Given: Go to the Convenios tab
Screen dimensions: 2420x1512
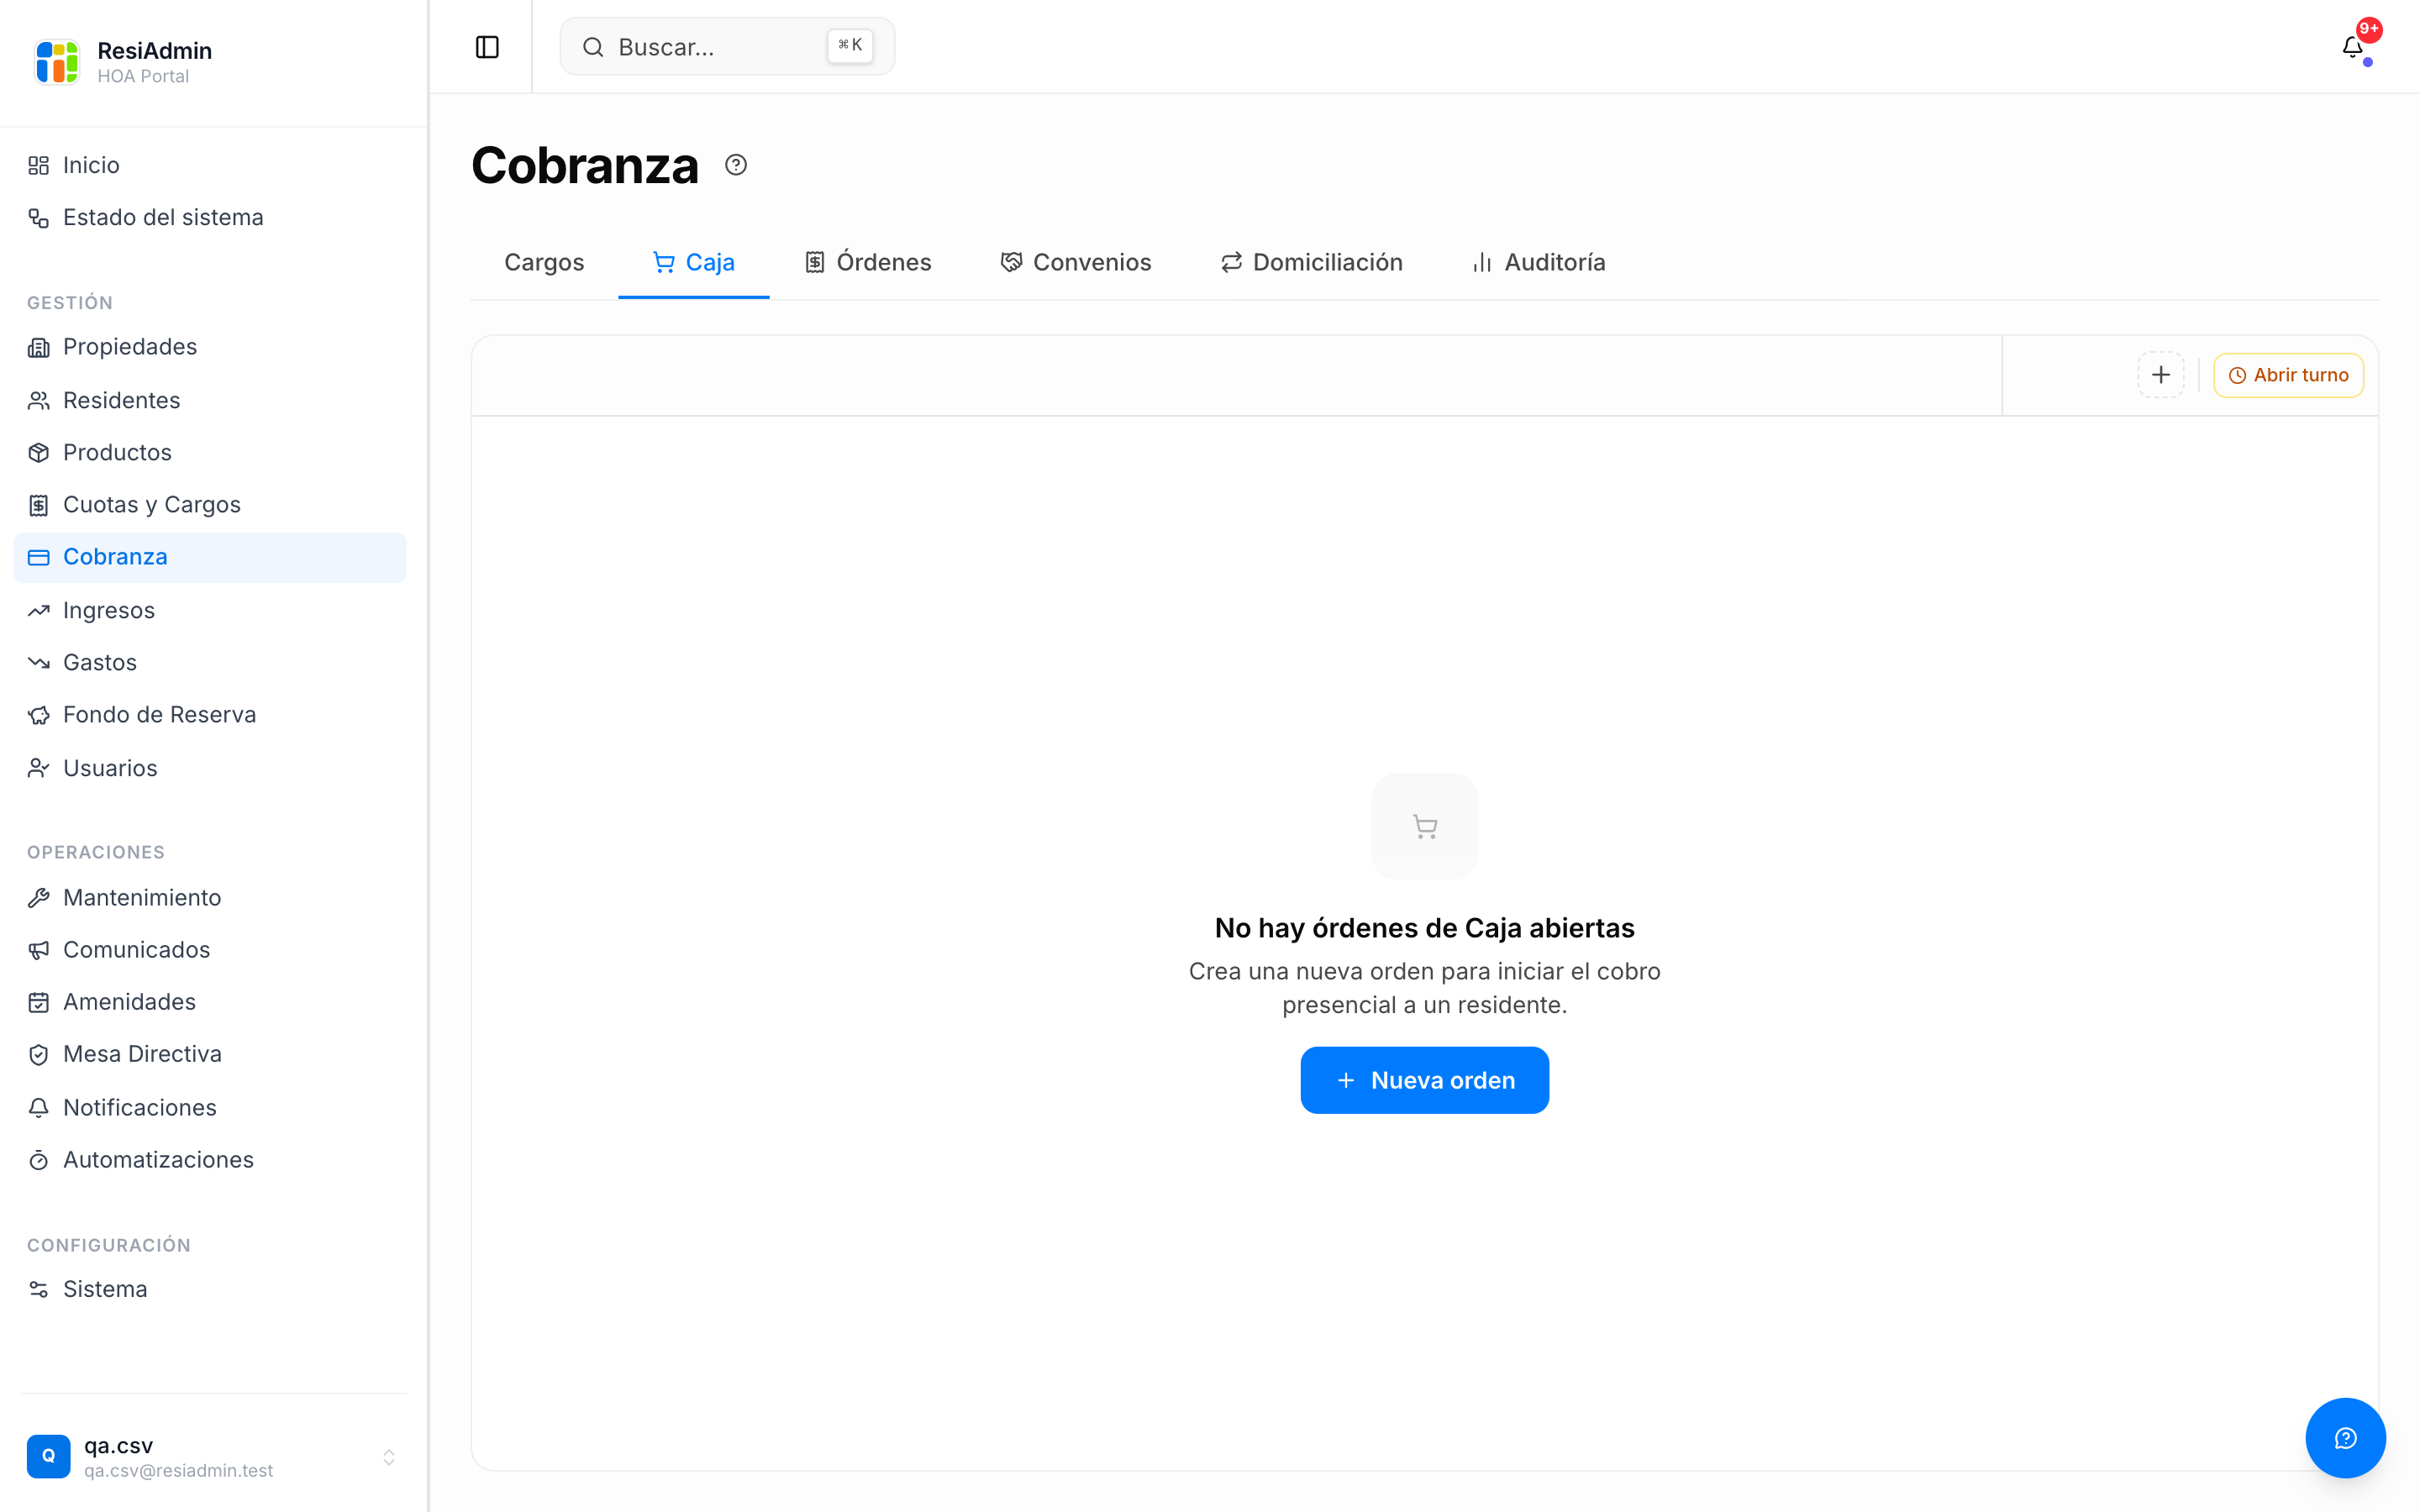Looking at the screenshot, I should 1076,262.
